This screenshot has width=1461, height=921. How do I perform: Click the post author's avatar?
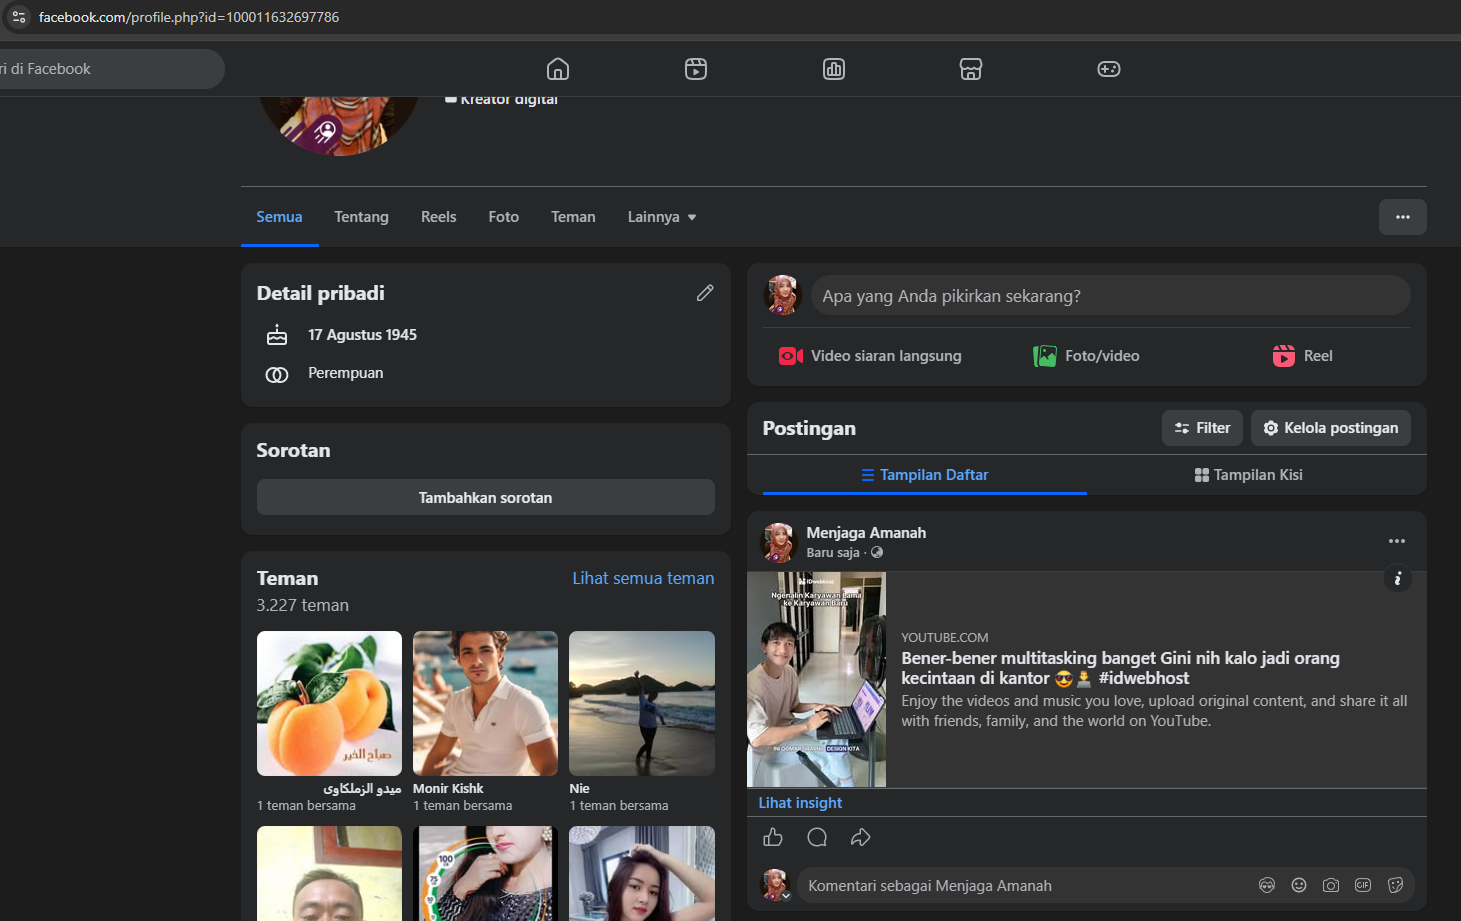click(778, 542)
